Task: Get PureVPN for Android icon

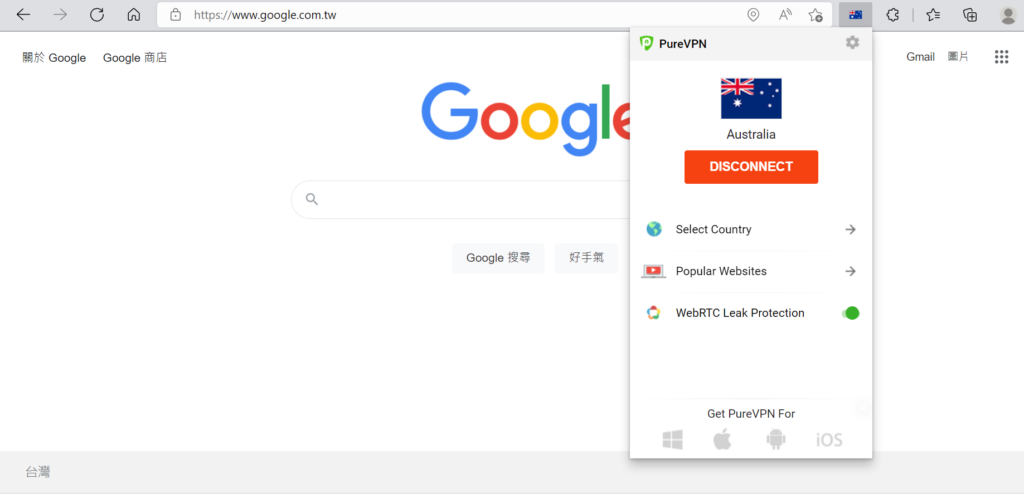Action: (x=775, y=440)
